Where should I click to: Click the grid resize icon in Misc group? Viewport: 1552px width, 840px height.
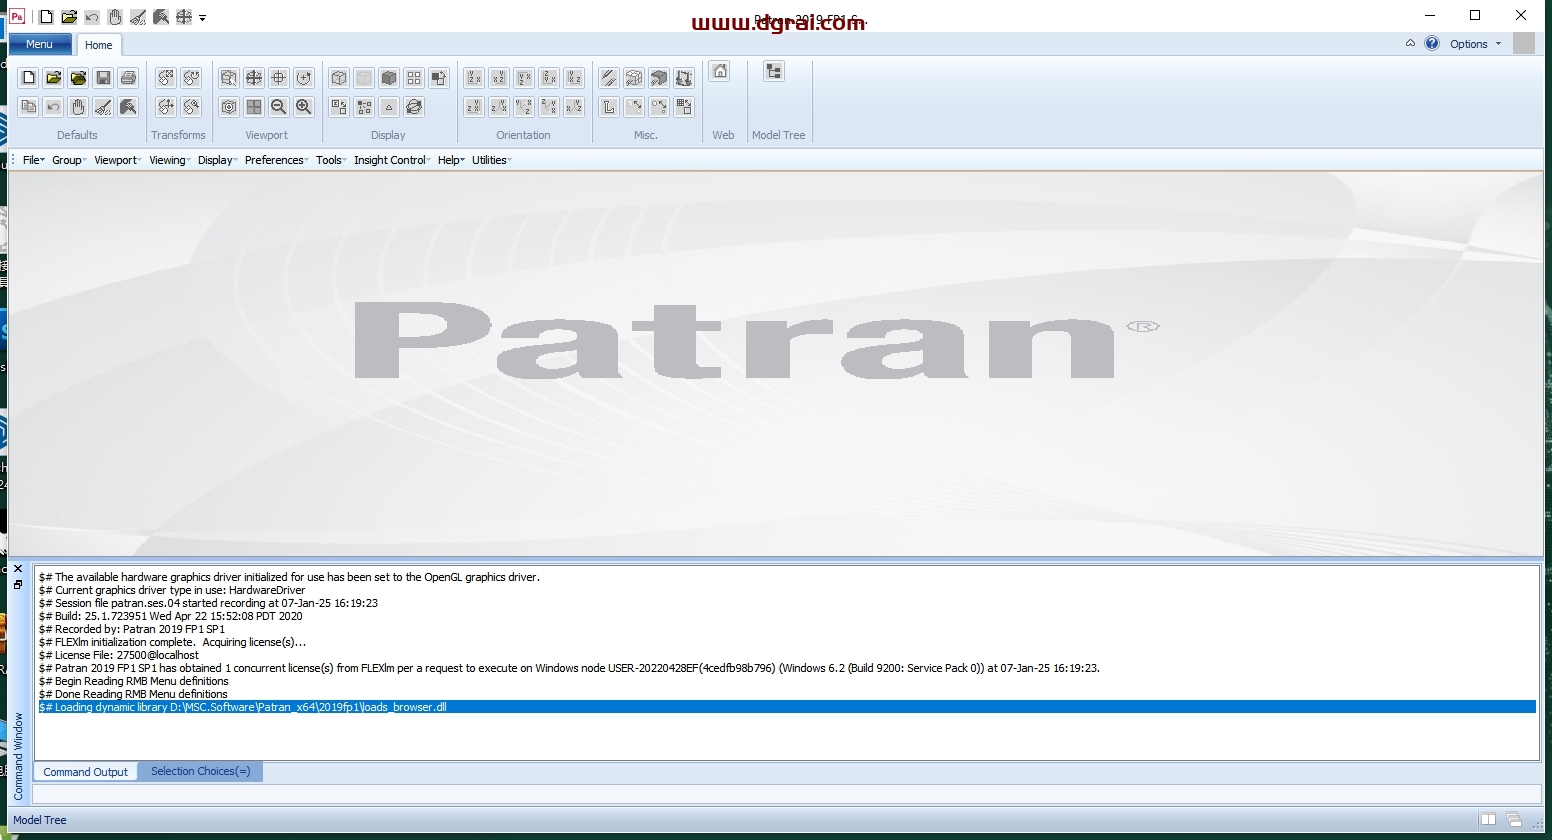tap(684, 107)
